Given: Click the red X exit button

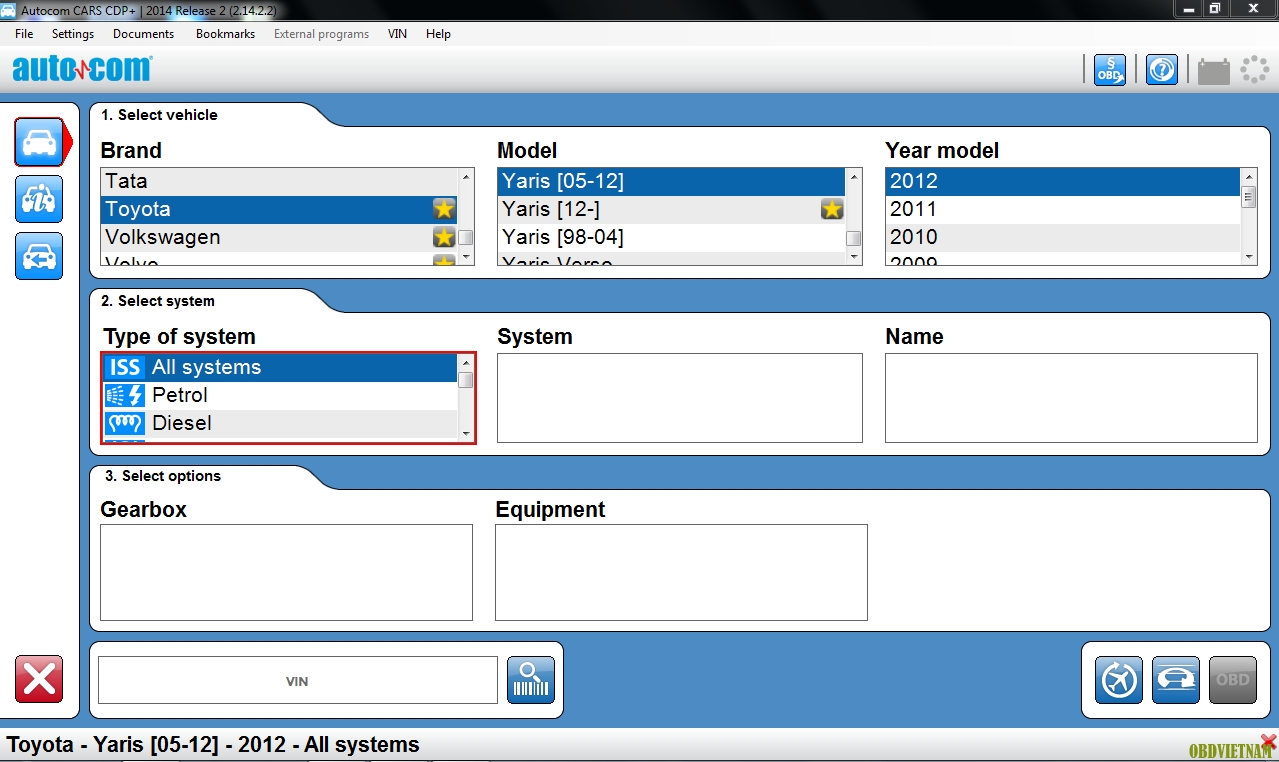Looking at the screenshot, I should coord(39,680).
